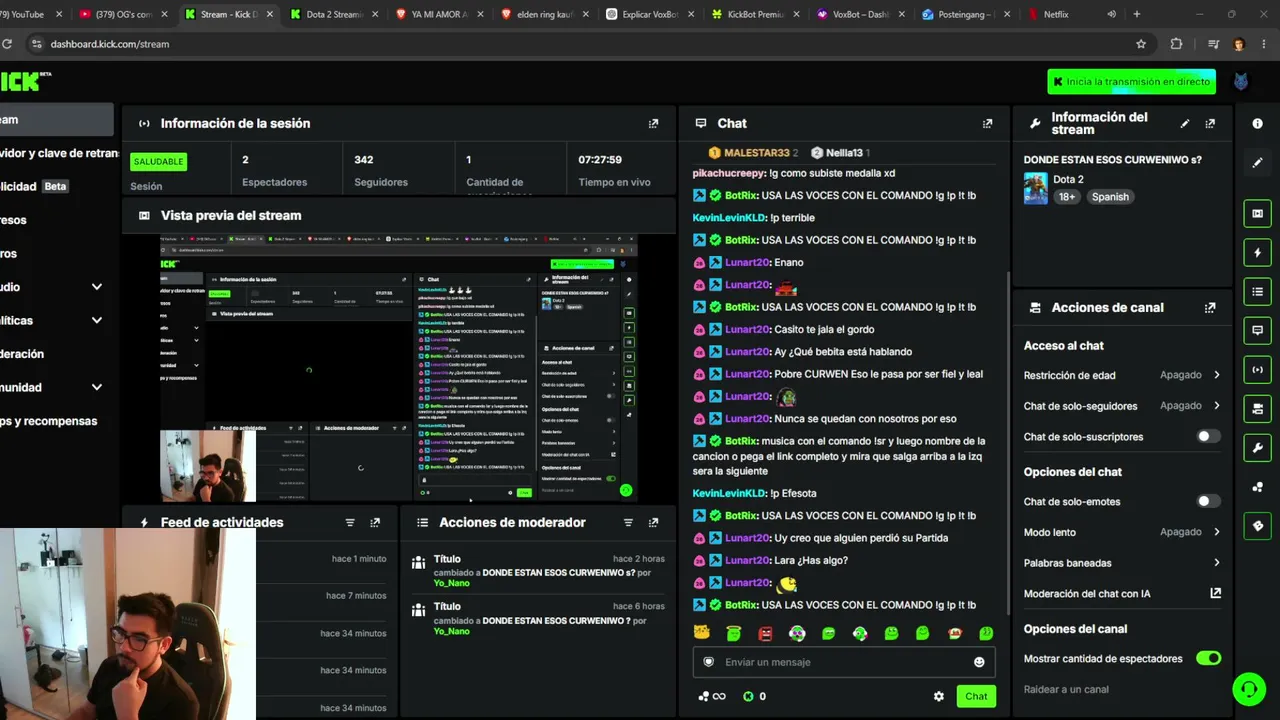Toggle stream preview panel icon in right sidebar
The image size is (1280, 720).
pos(1257,213)
